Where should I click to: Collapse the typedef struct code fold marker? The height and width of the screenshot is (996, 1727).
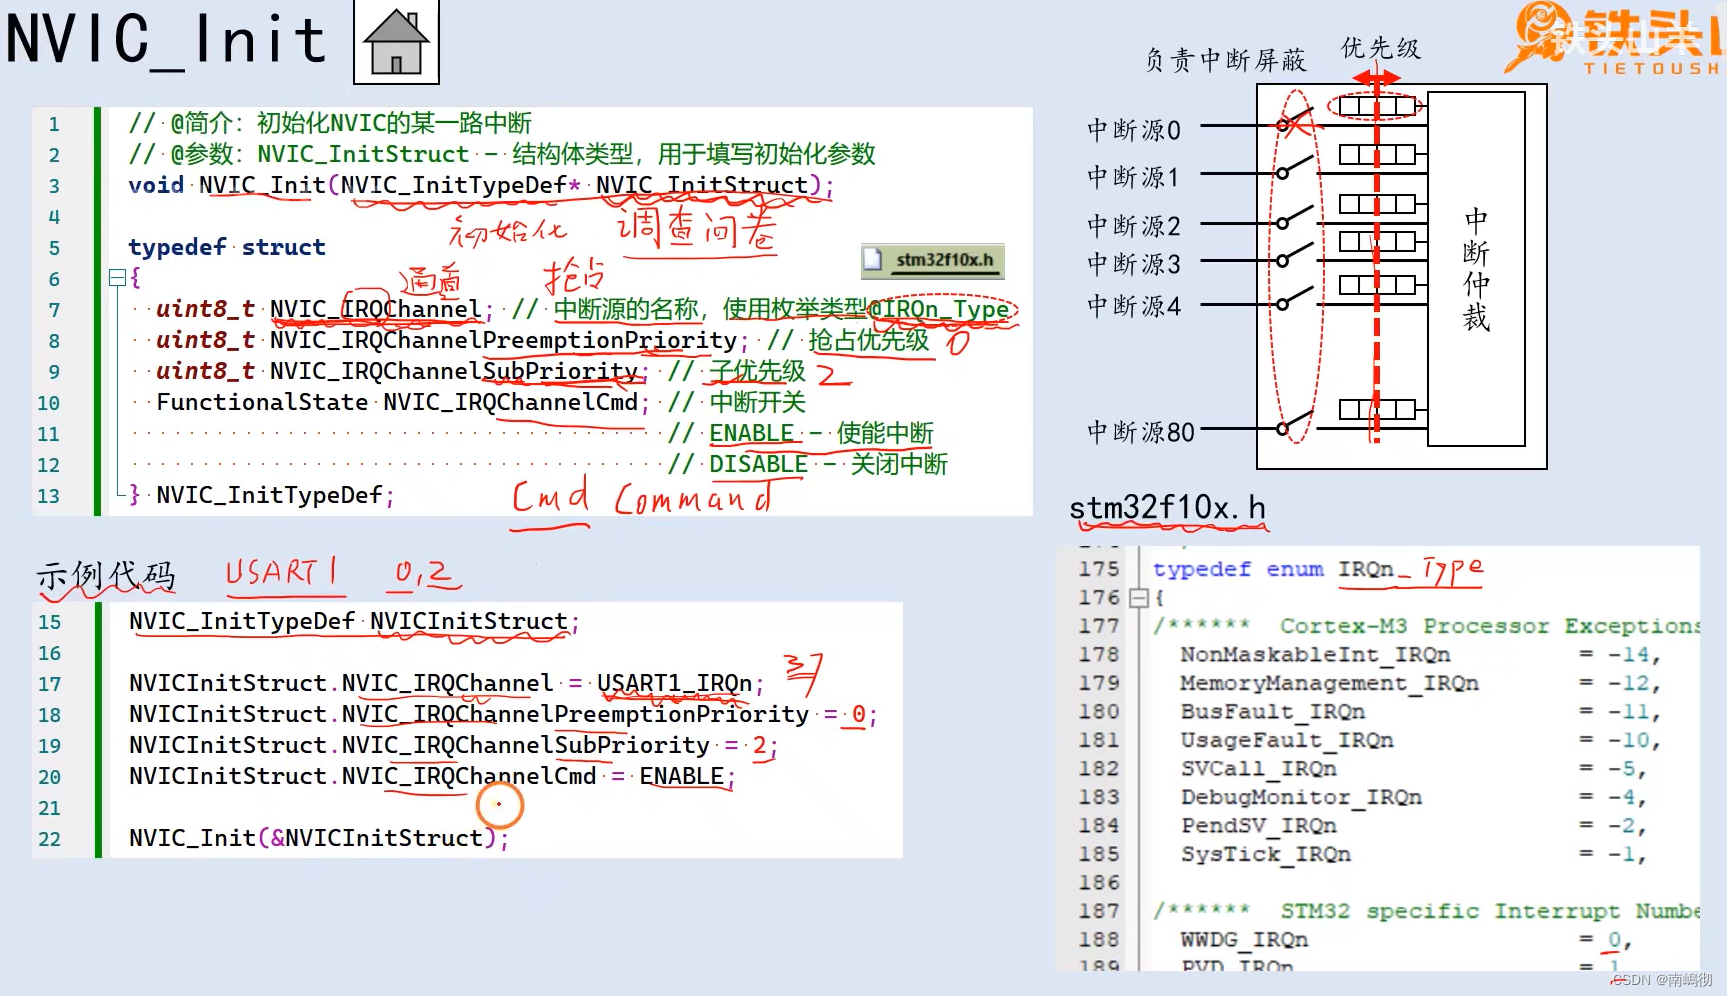tap(117, 277)
